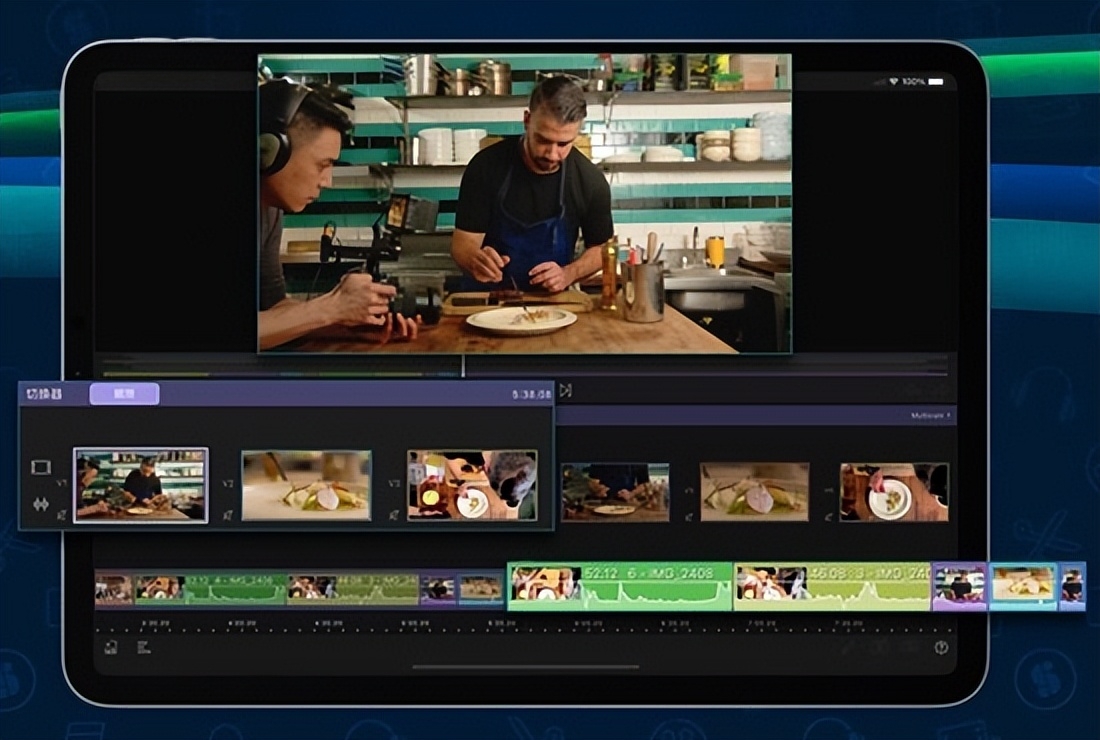The height and width of the screenshot is (740, 1100).
Task: Click the timecode readout in the switcher header
Action: (x=532, y=395)
